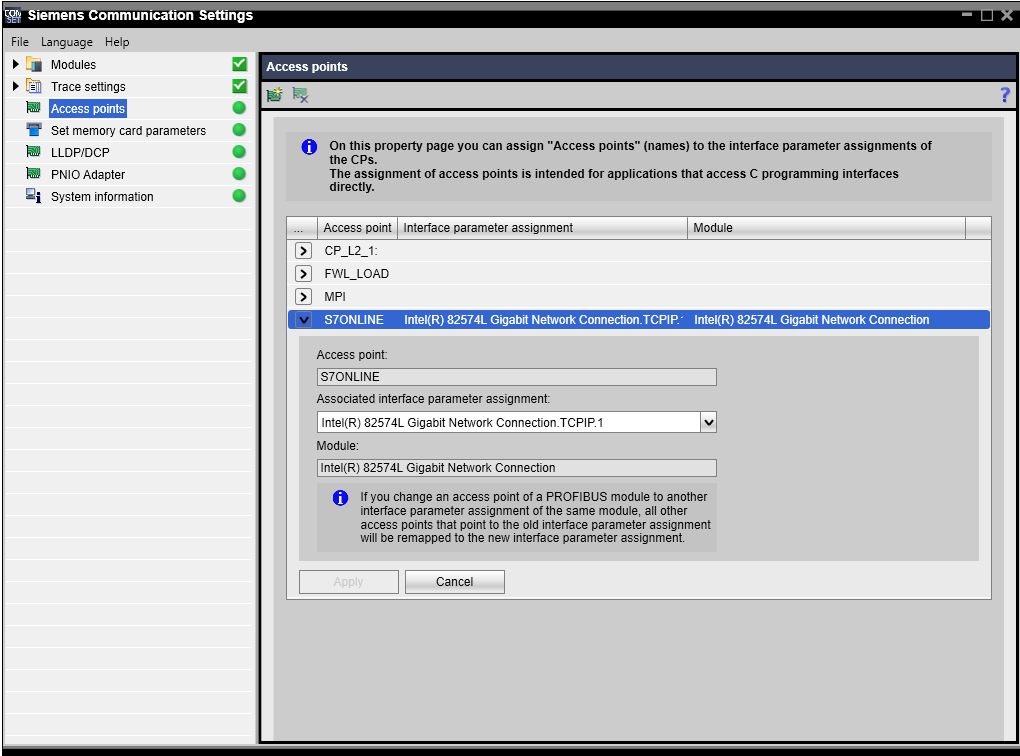
Task: Click the green status dot for LLDP/DCP
Action: pyautogui.click(x=239, y=152)
